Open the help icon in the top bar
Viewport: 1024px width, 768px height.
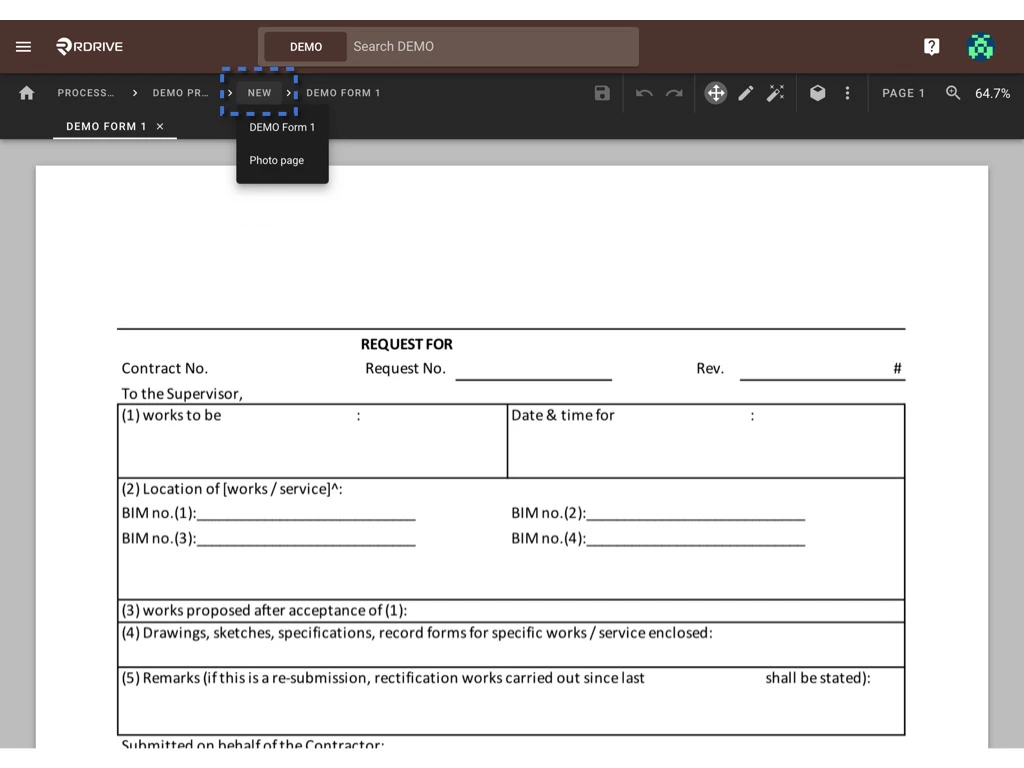pyautogui.click(x=931, y=46)
